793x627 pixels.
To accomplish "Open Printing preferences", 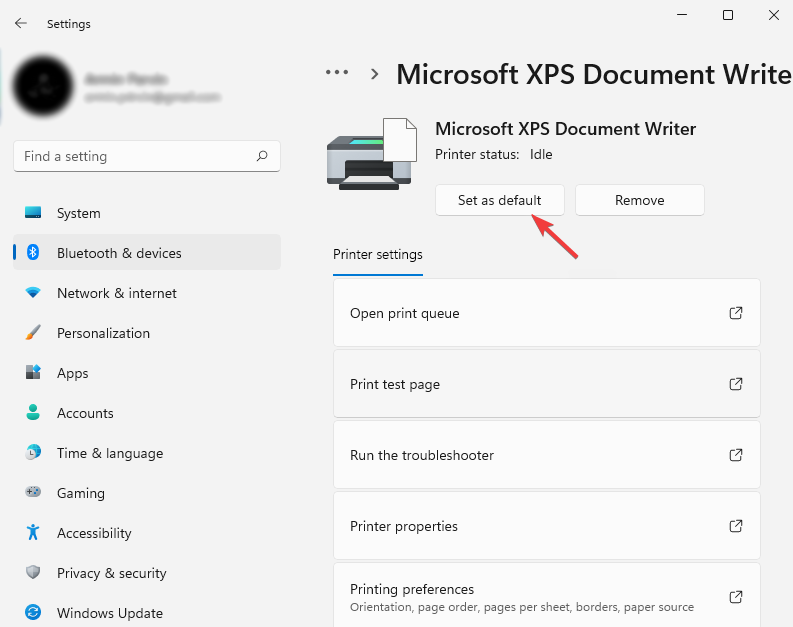I will click(547, 596).
